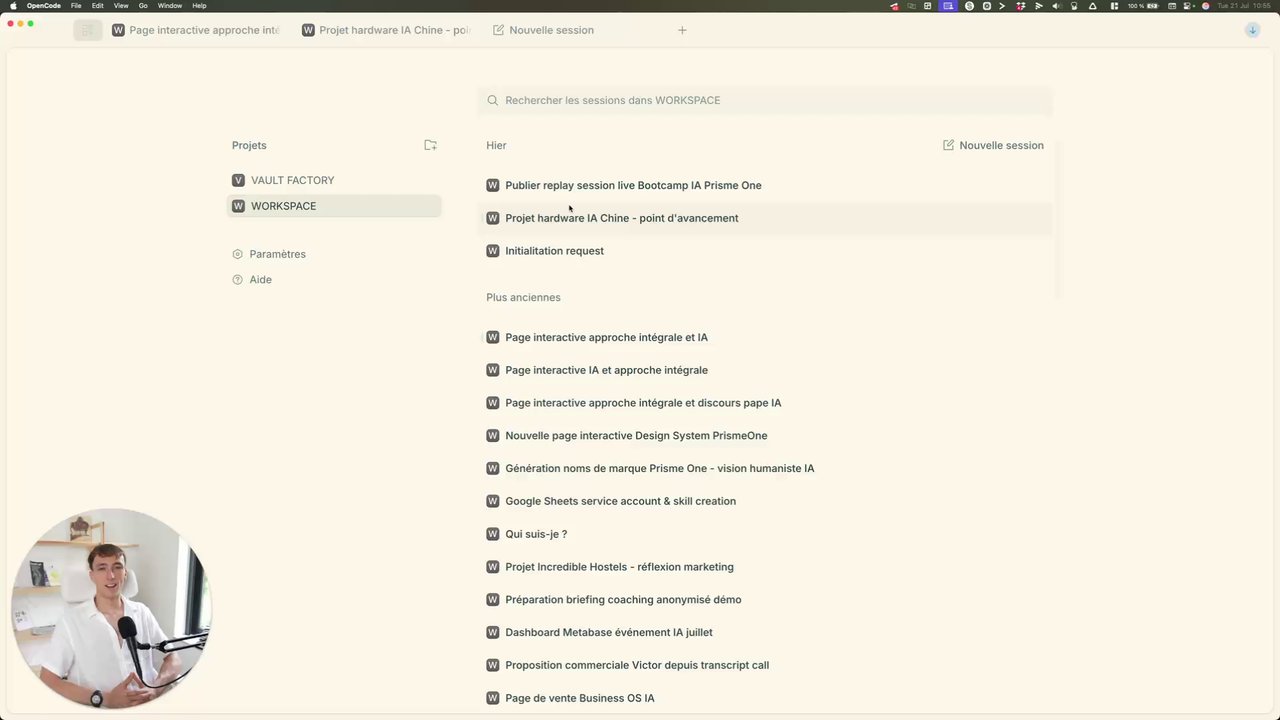
Task: Switch to Projet hardware IA Chine tab
Action: [387, 30]
